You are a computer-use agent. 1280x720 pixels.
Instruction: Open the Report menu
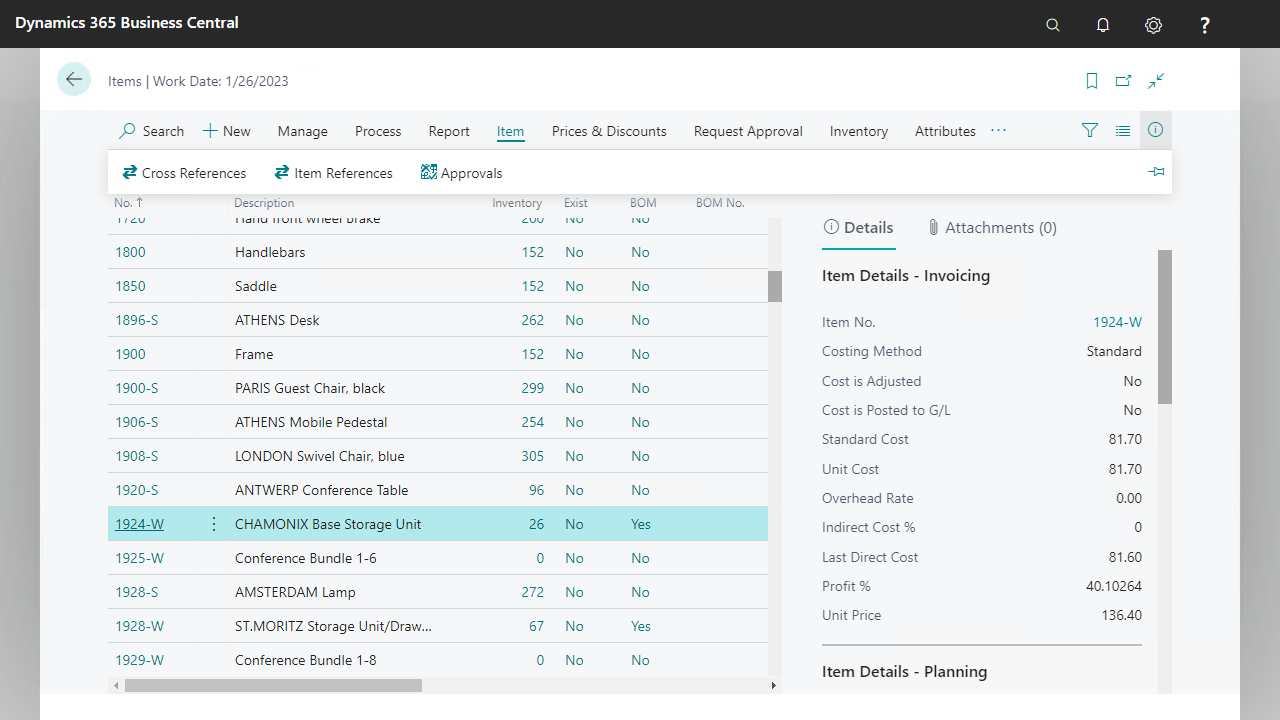click(449, 131)
